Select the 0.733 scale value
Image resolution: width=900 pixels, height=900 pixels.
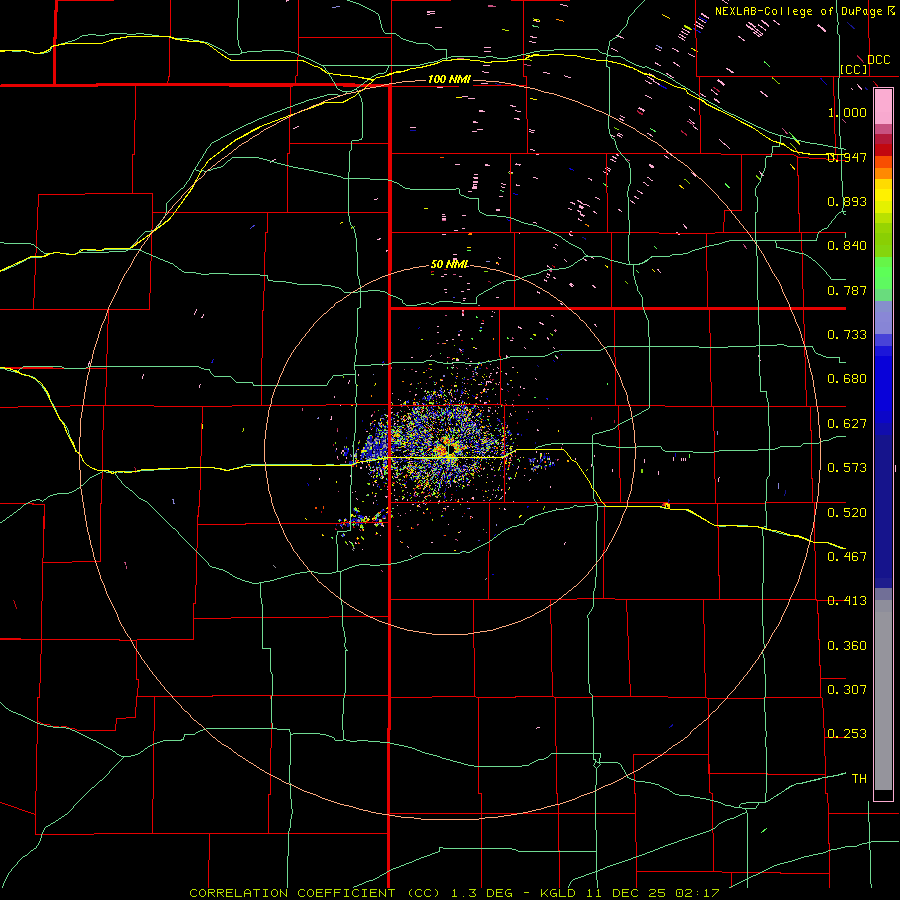[x=847, y=335]
